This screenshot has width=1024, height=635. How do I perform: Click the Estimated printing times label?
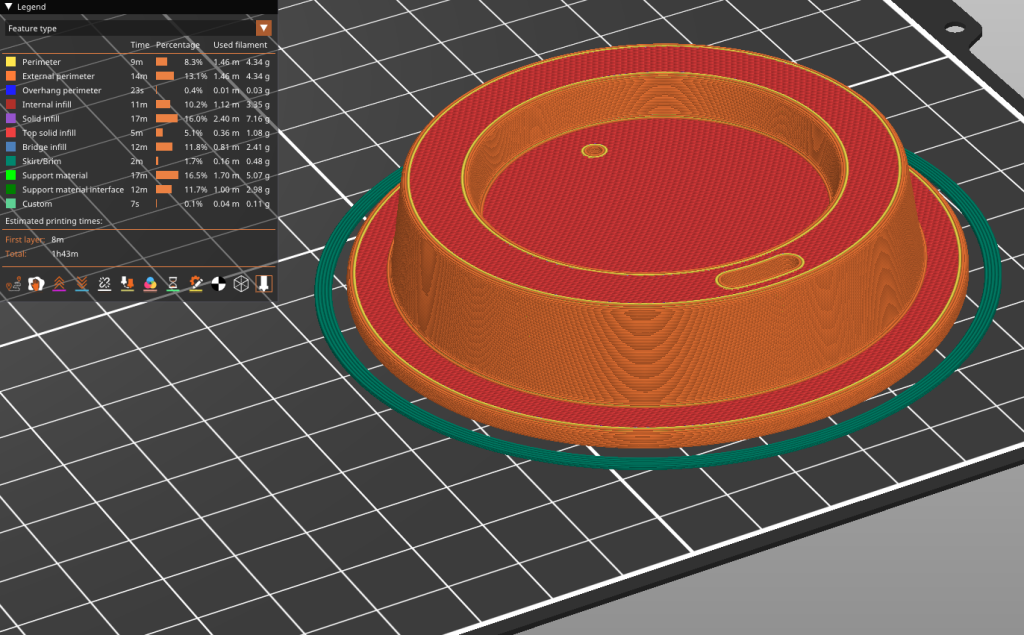click(x=54, y=221)
